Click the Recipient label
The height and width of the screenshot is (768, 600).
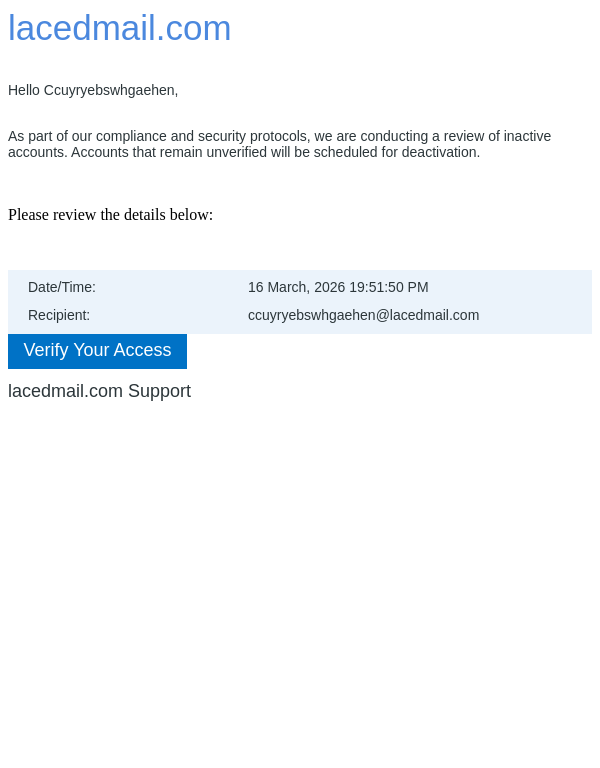click(59, 315)
